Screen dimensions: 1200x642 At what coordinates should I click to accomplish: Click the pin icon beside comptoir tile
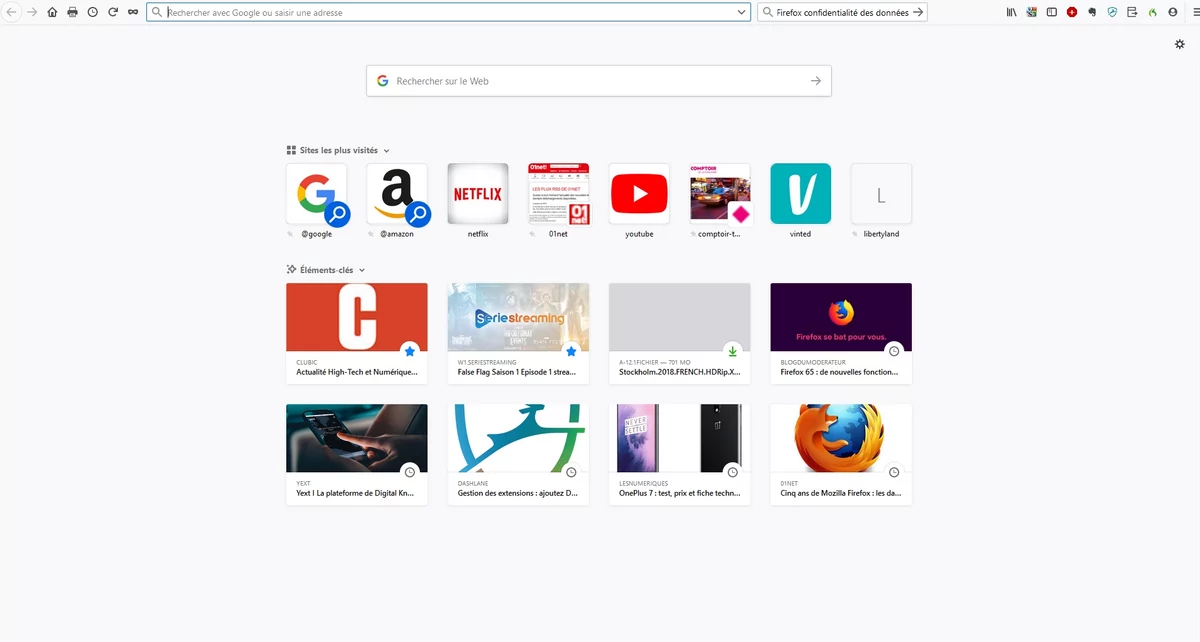click(x=692, y=234)
